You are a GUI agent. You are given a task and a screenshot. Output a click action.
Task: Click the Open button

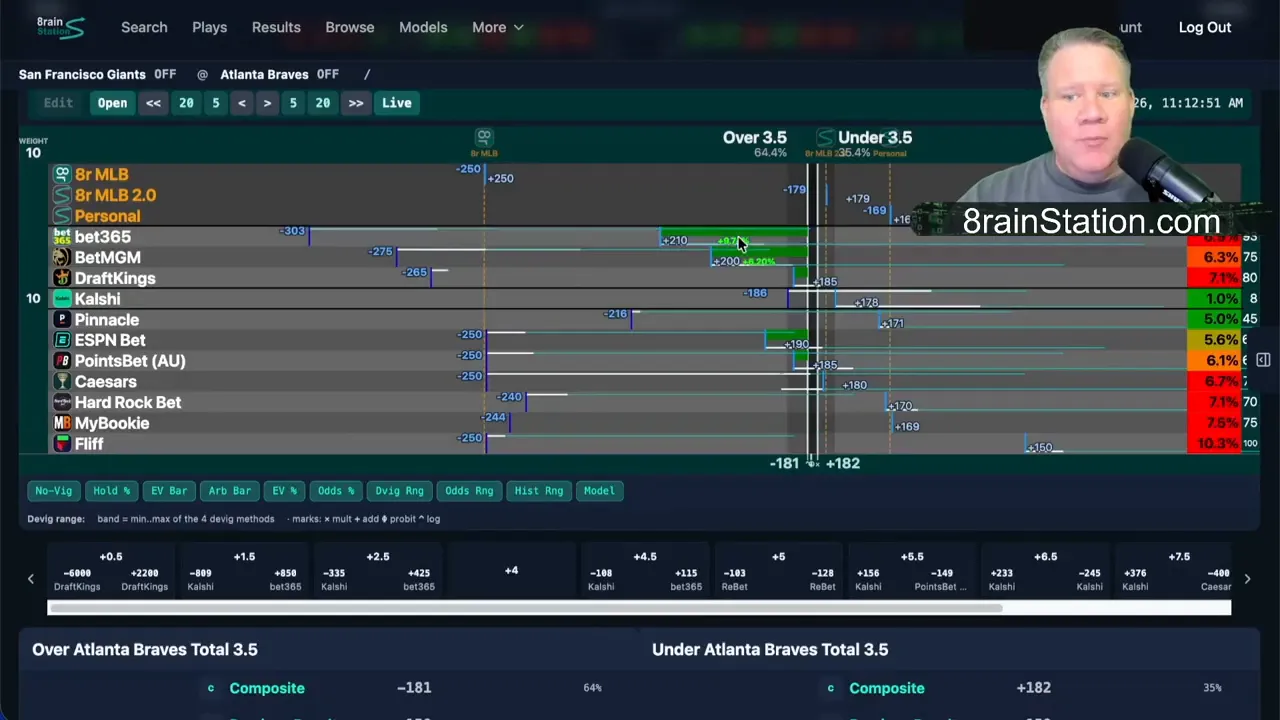pos(112,103)
